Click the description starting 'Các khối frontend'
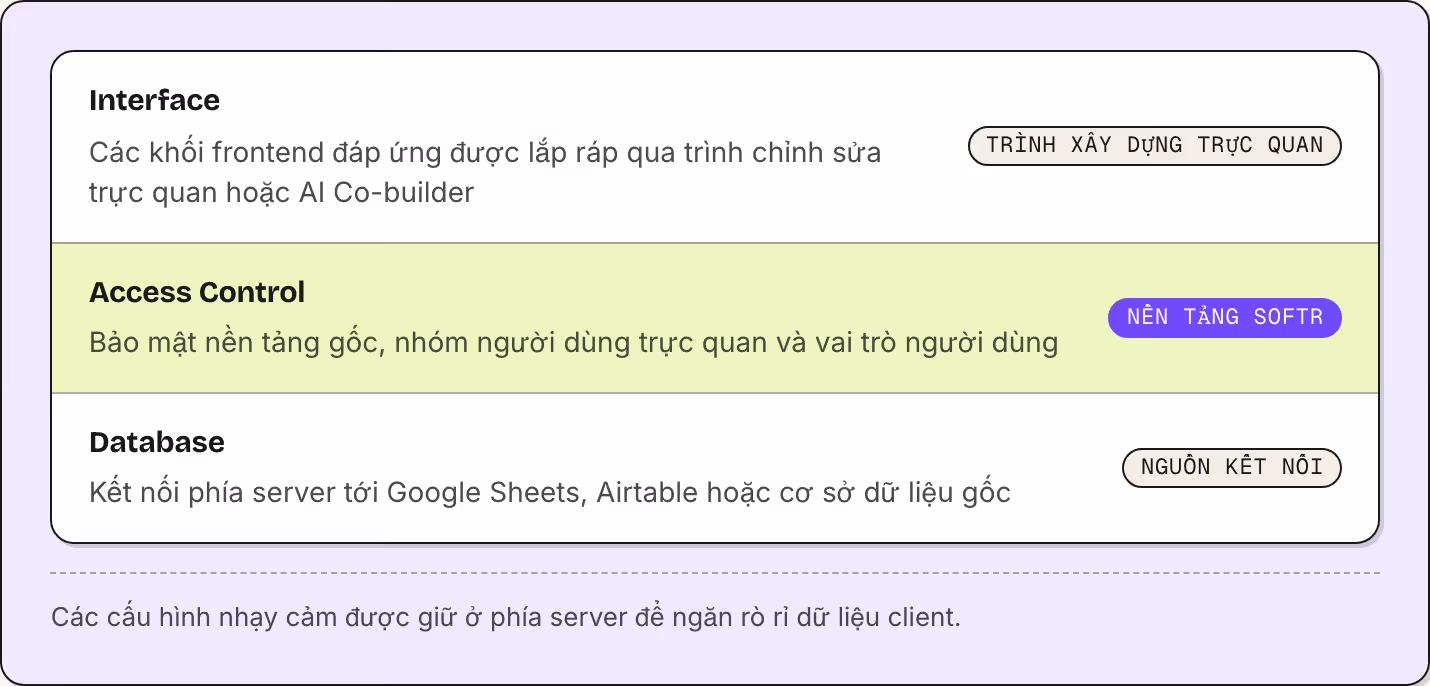1430x686 pixels. click(485, 172)
